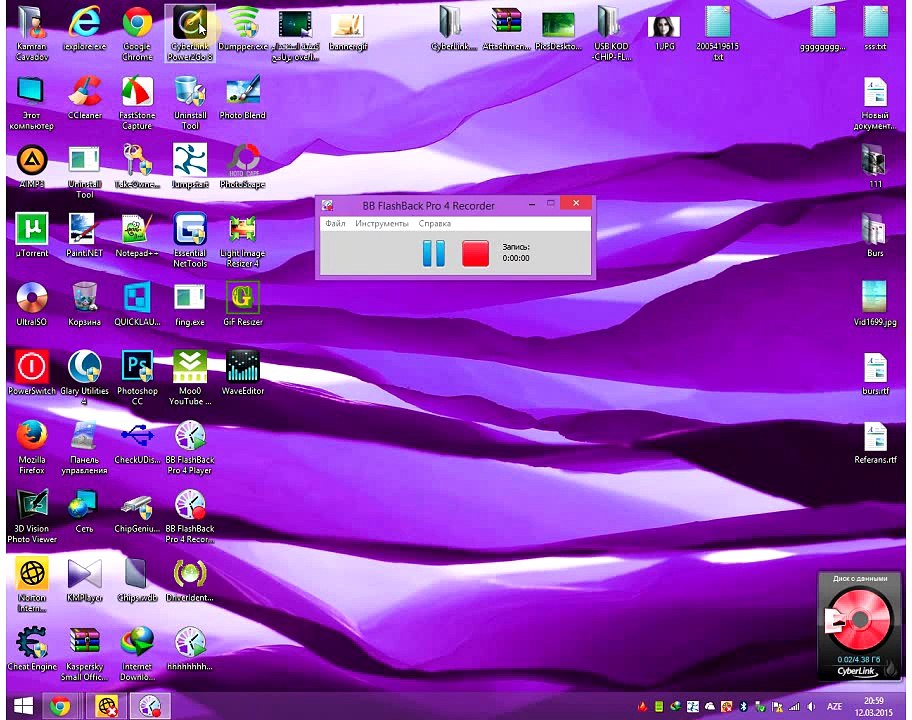Click the CyberLink disc burning gadget

tap(858, 626)
